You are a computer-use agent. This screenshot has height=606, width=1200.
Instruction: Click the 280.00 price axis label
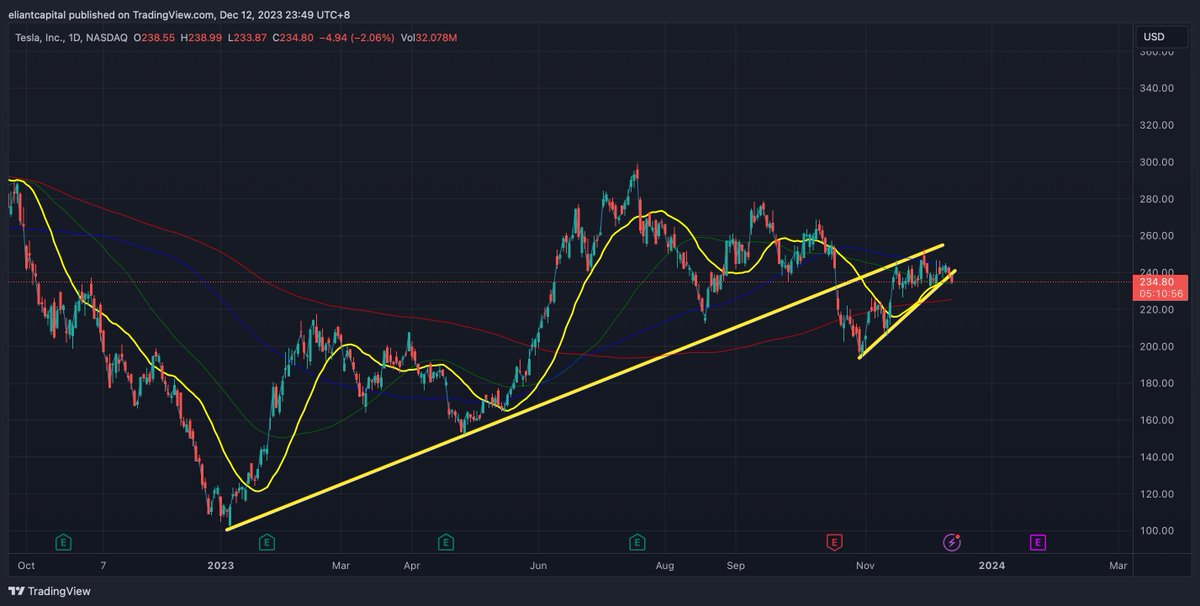[x=1155, y=199]
